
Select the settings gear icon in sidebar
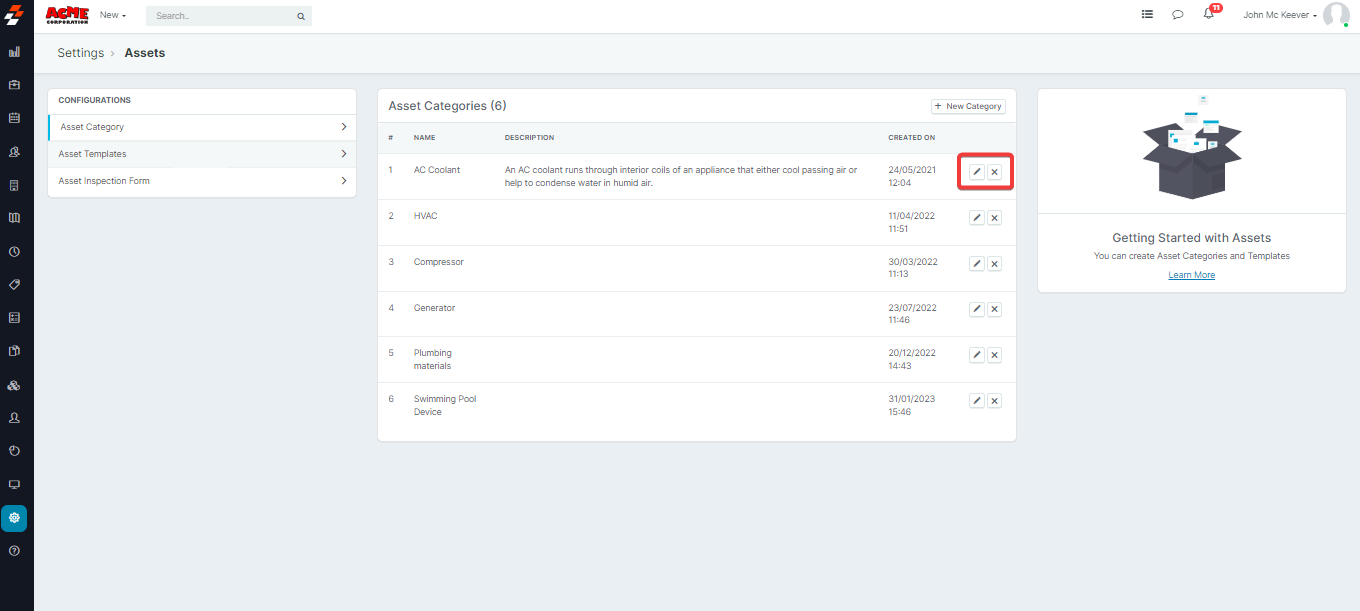[14, 518]
